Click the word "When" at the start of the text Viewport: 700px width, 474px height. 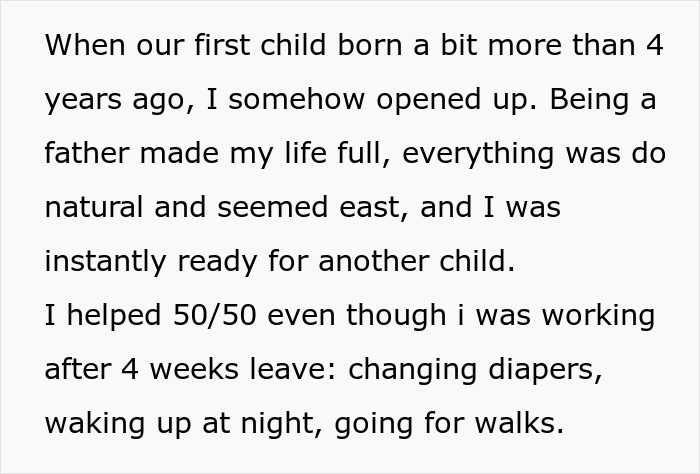click(x=85, y=45)
